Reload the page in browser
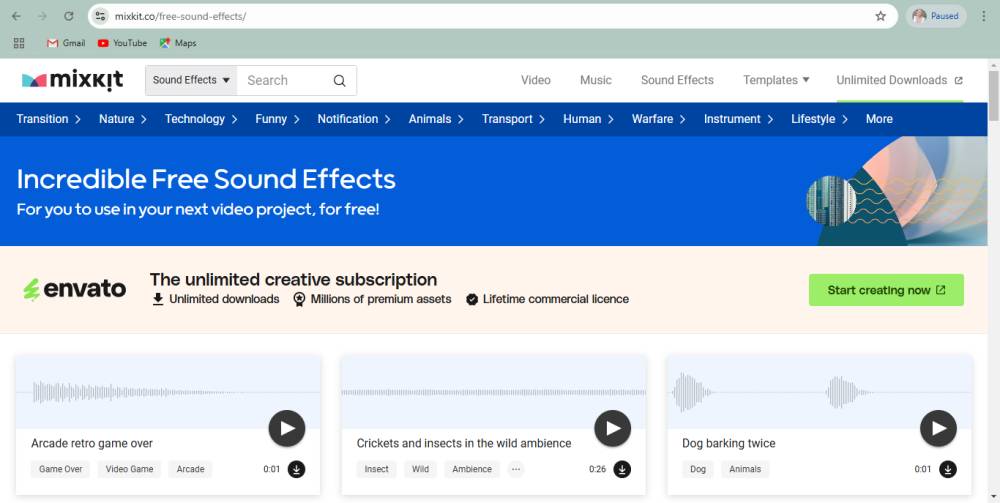This screenshot has height=503, width=1000. point(69,16)
